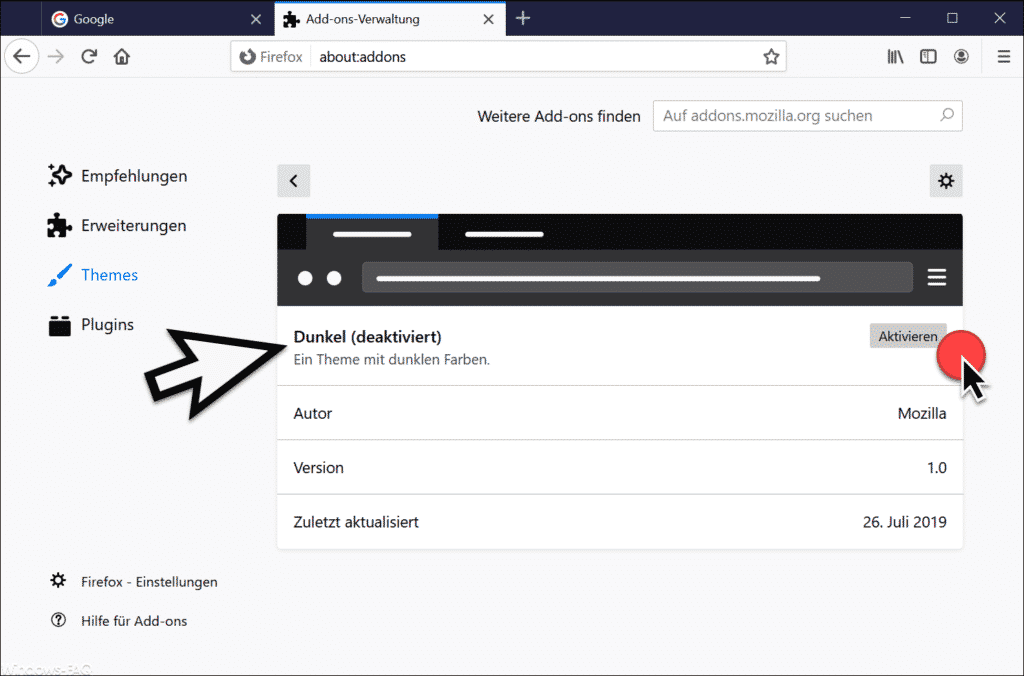This screenshot has width=1024, height=676.
Task: Click the Dunkel (deaktiviert) title
Action: pyautogui.click(x=367, y=337)
